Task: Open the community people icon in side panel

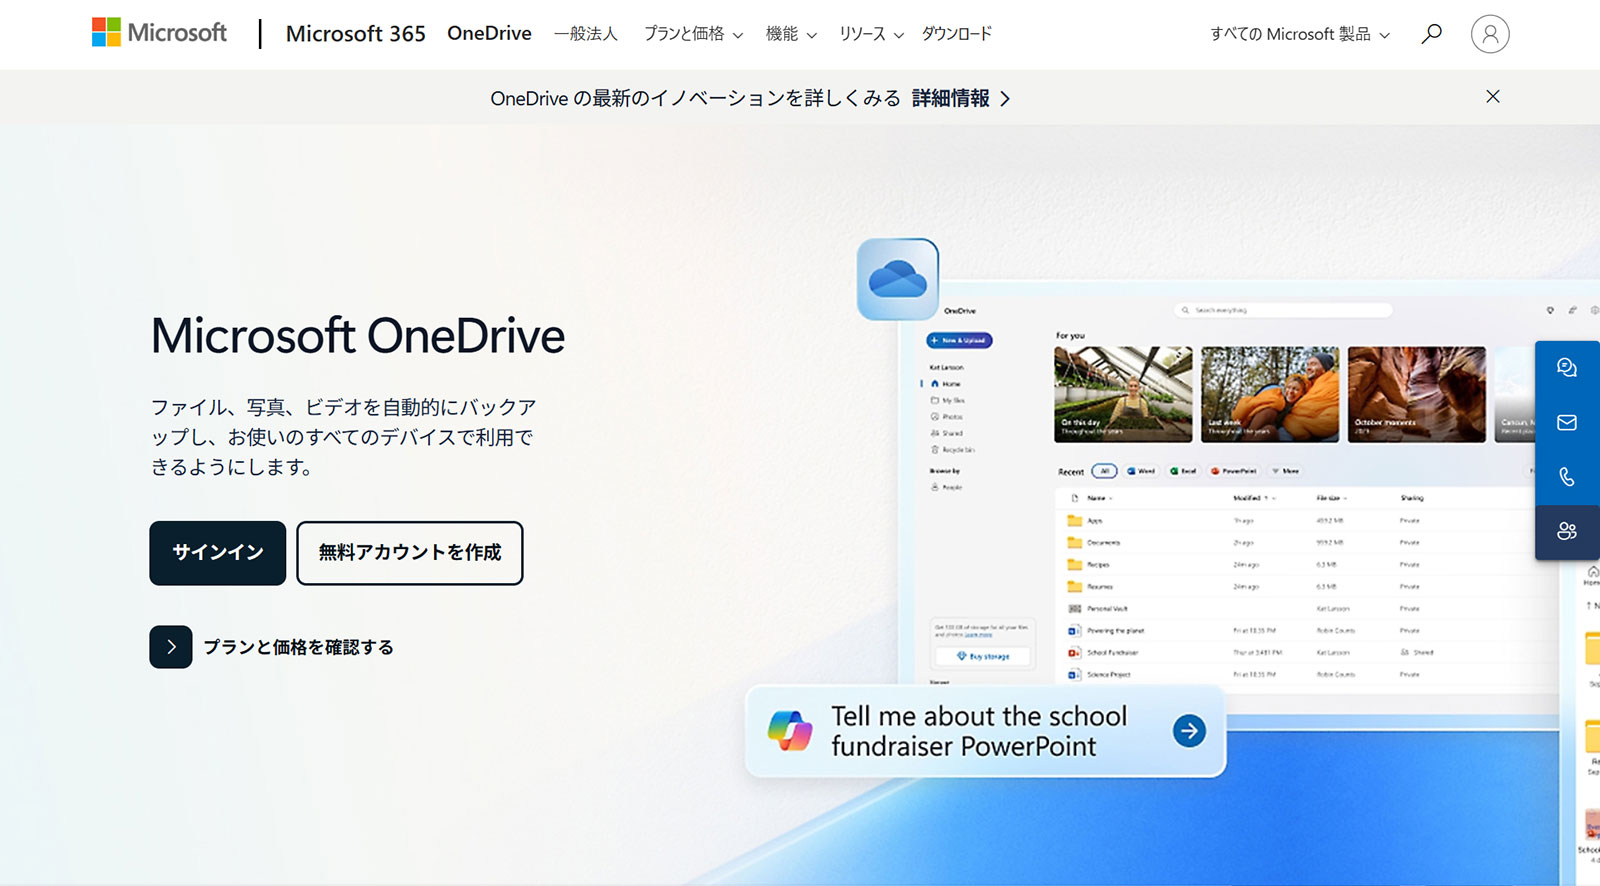Action: click(x=1567, y=531)
